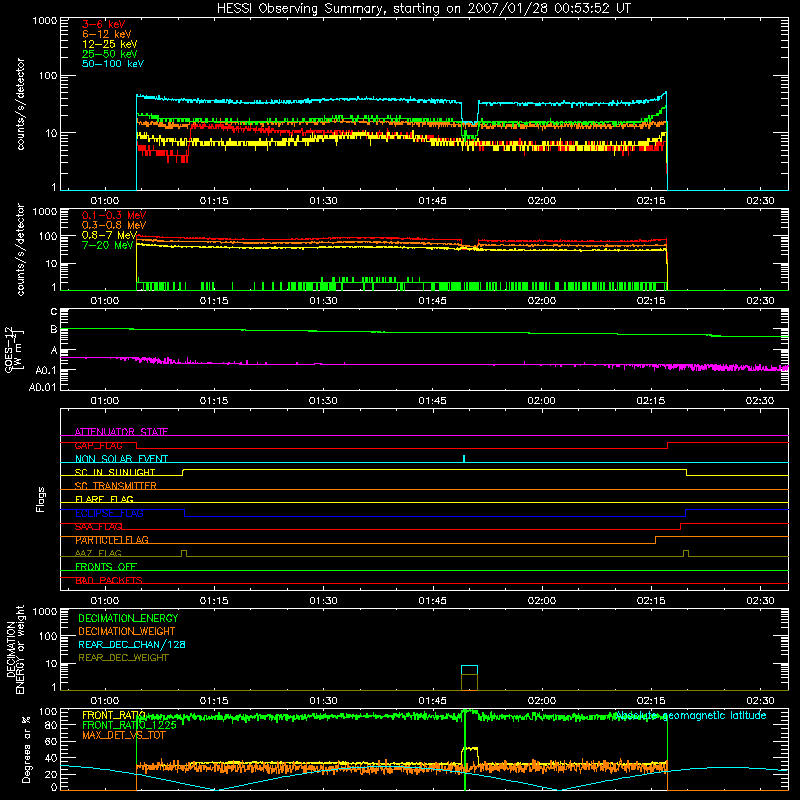800x800 pixels.
Task: Select the NON_SOLAR_EVENT flag label
Action: [x=121, y=459]
